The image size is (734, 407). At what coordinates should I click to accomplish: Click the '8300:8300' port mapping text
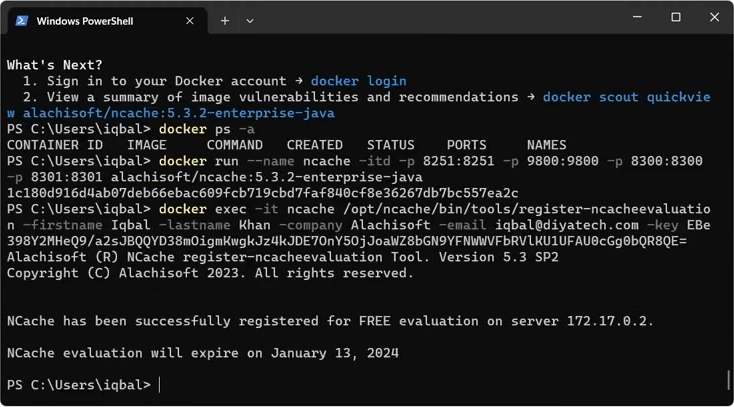pyautogui.click(x=667, y=161)
